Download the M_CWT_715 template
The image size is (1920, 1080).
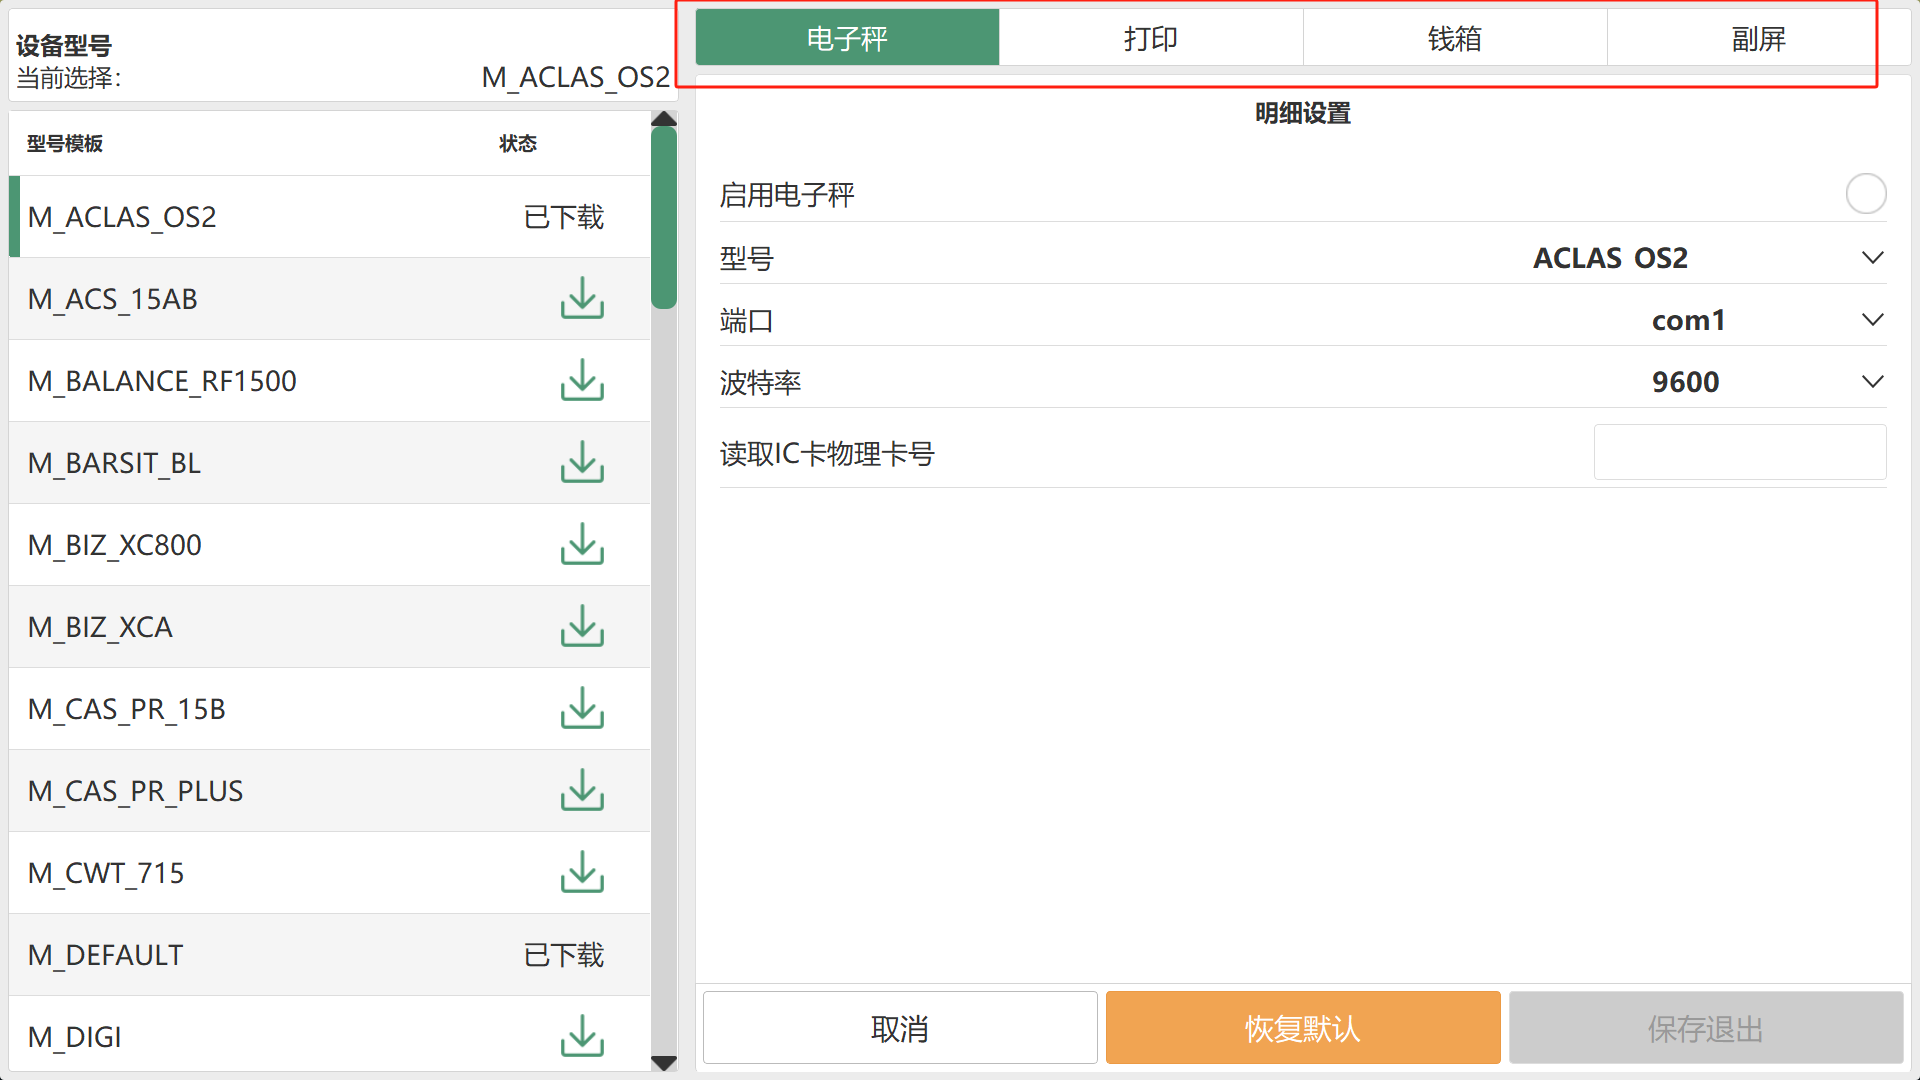582,873
